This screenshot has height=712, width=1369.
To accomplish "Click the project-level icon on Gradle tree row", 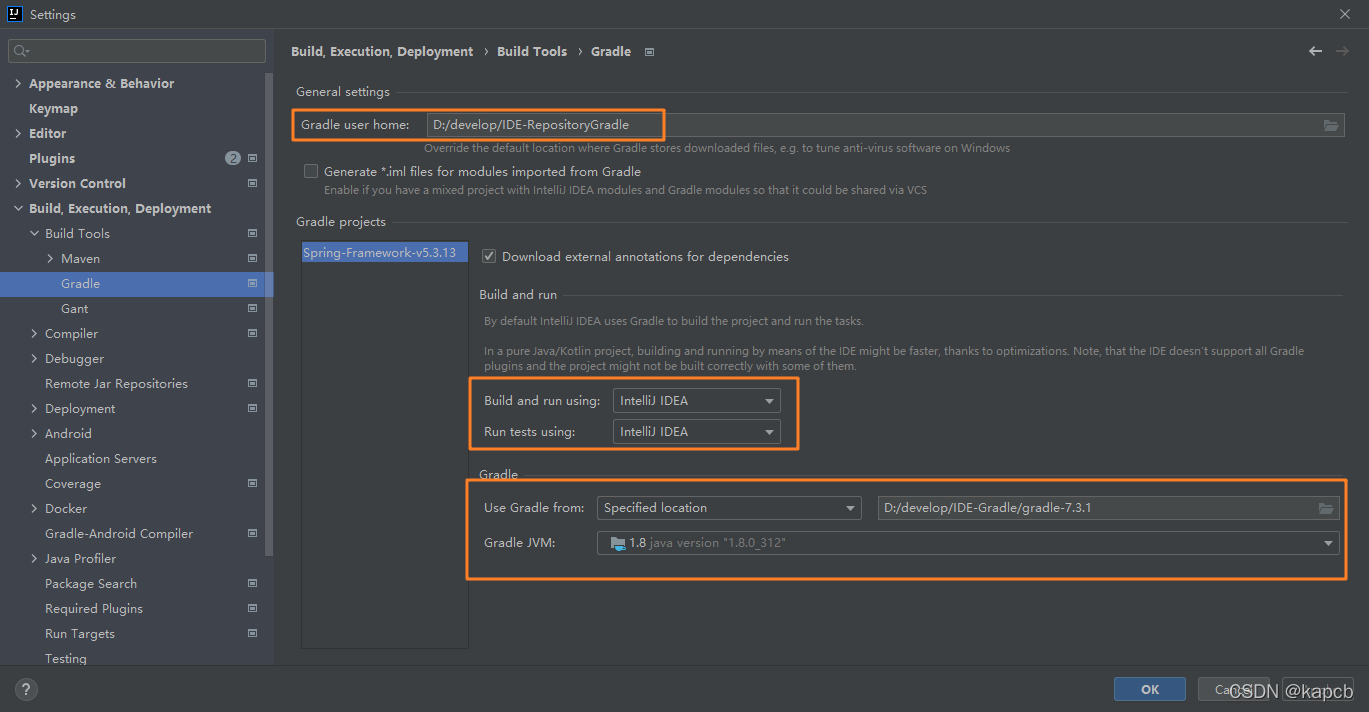I will tap(252, 283).
